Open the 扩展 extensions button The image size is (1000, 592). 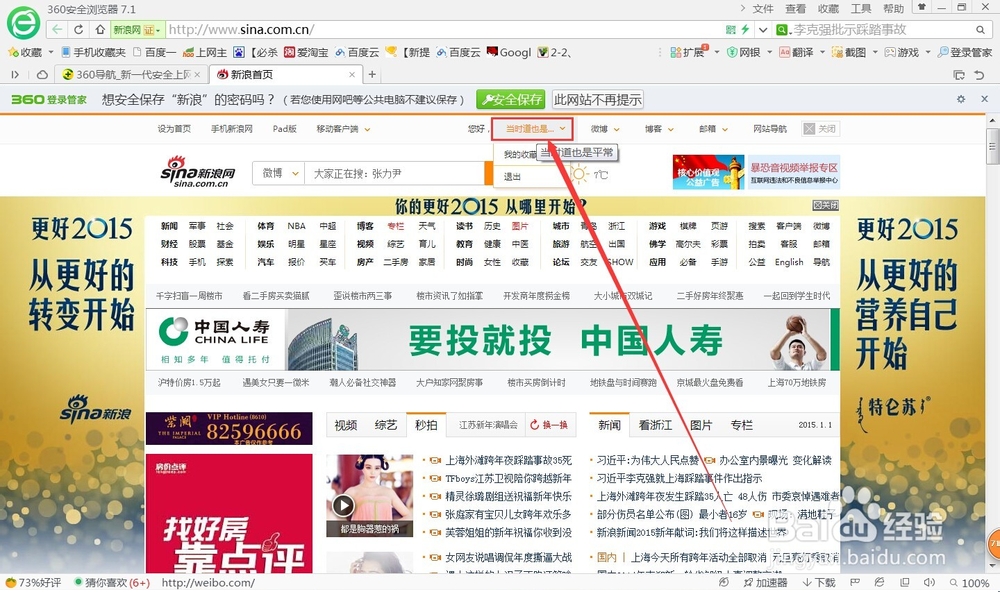pyautogui.click(x=688, y=52)
